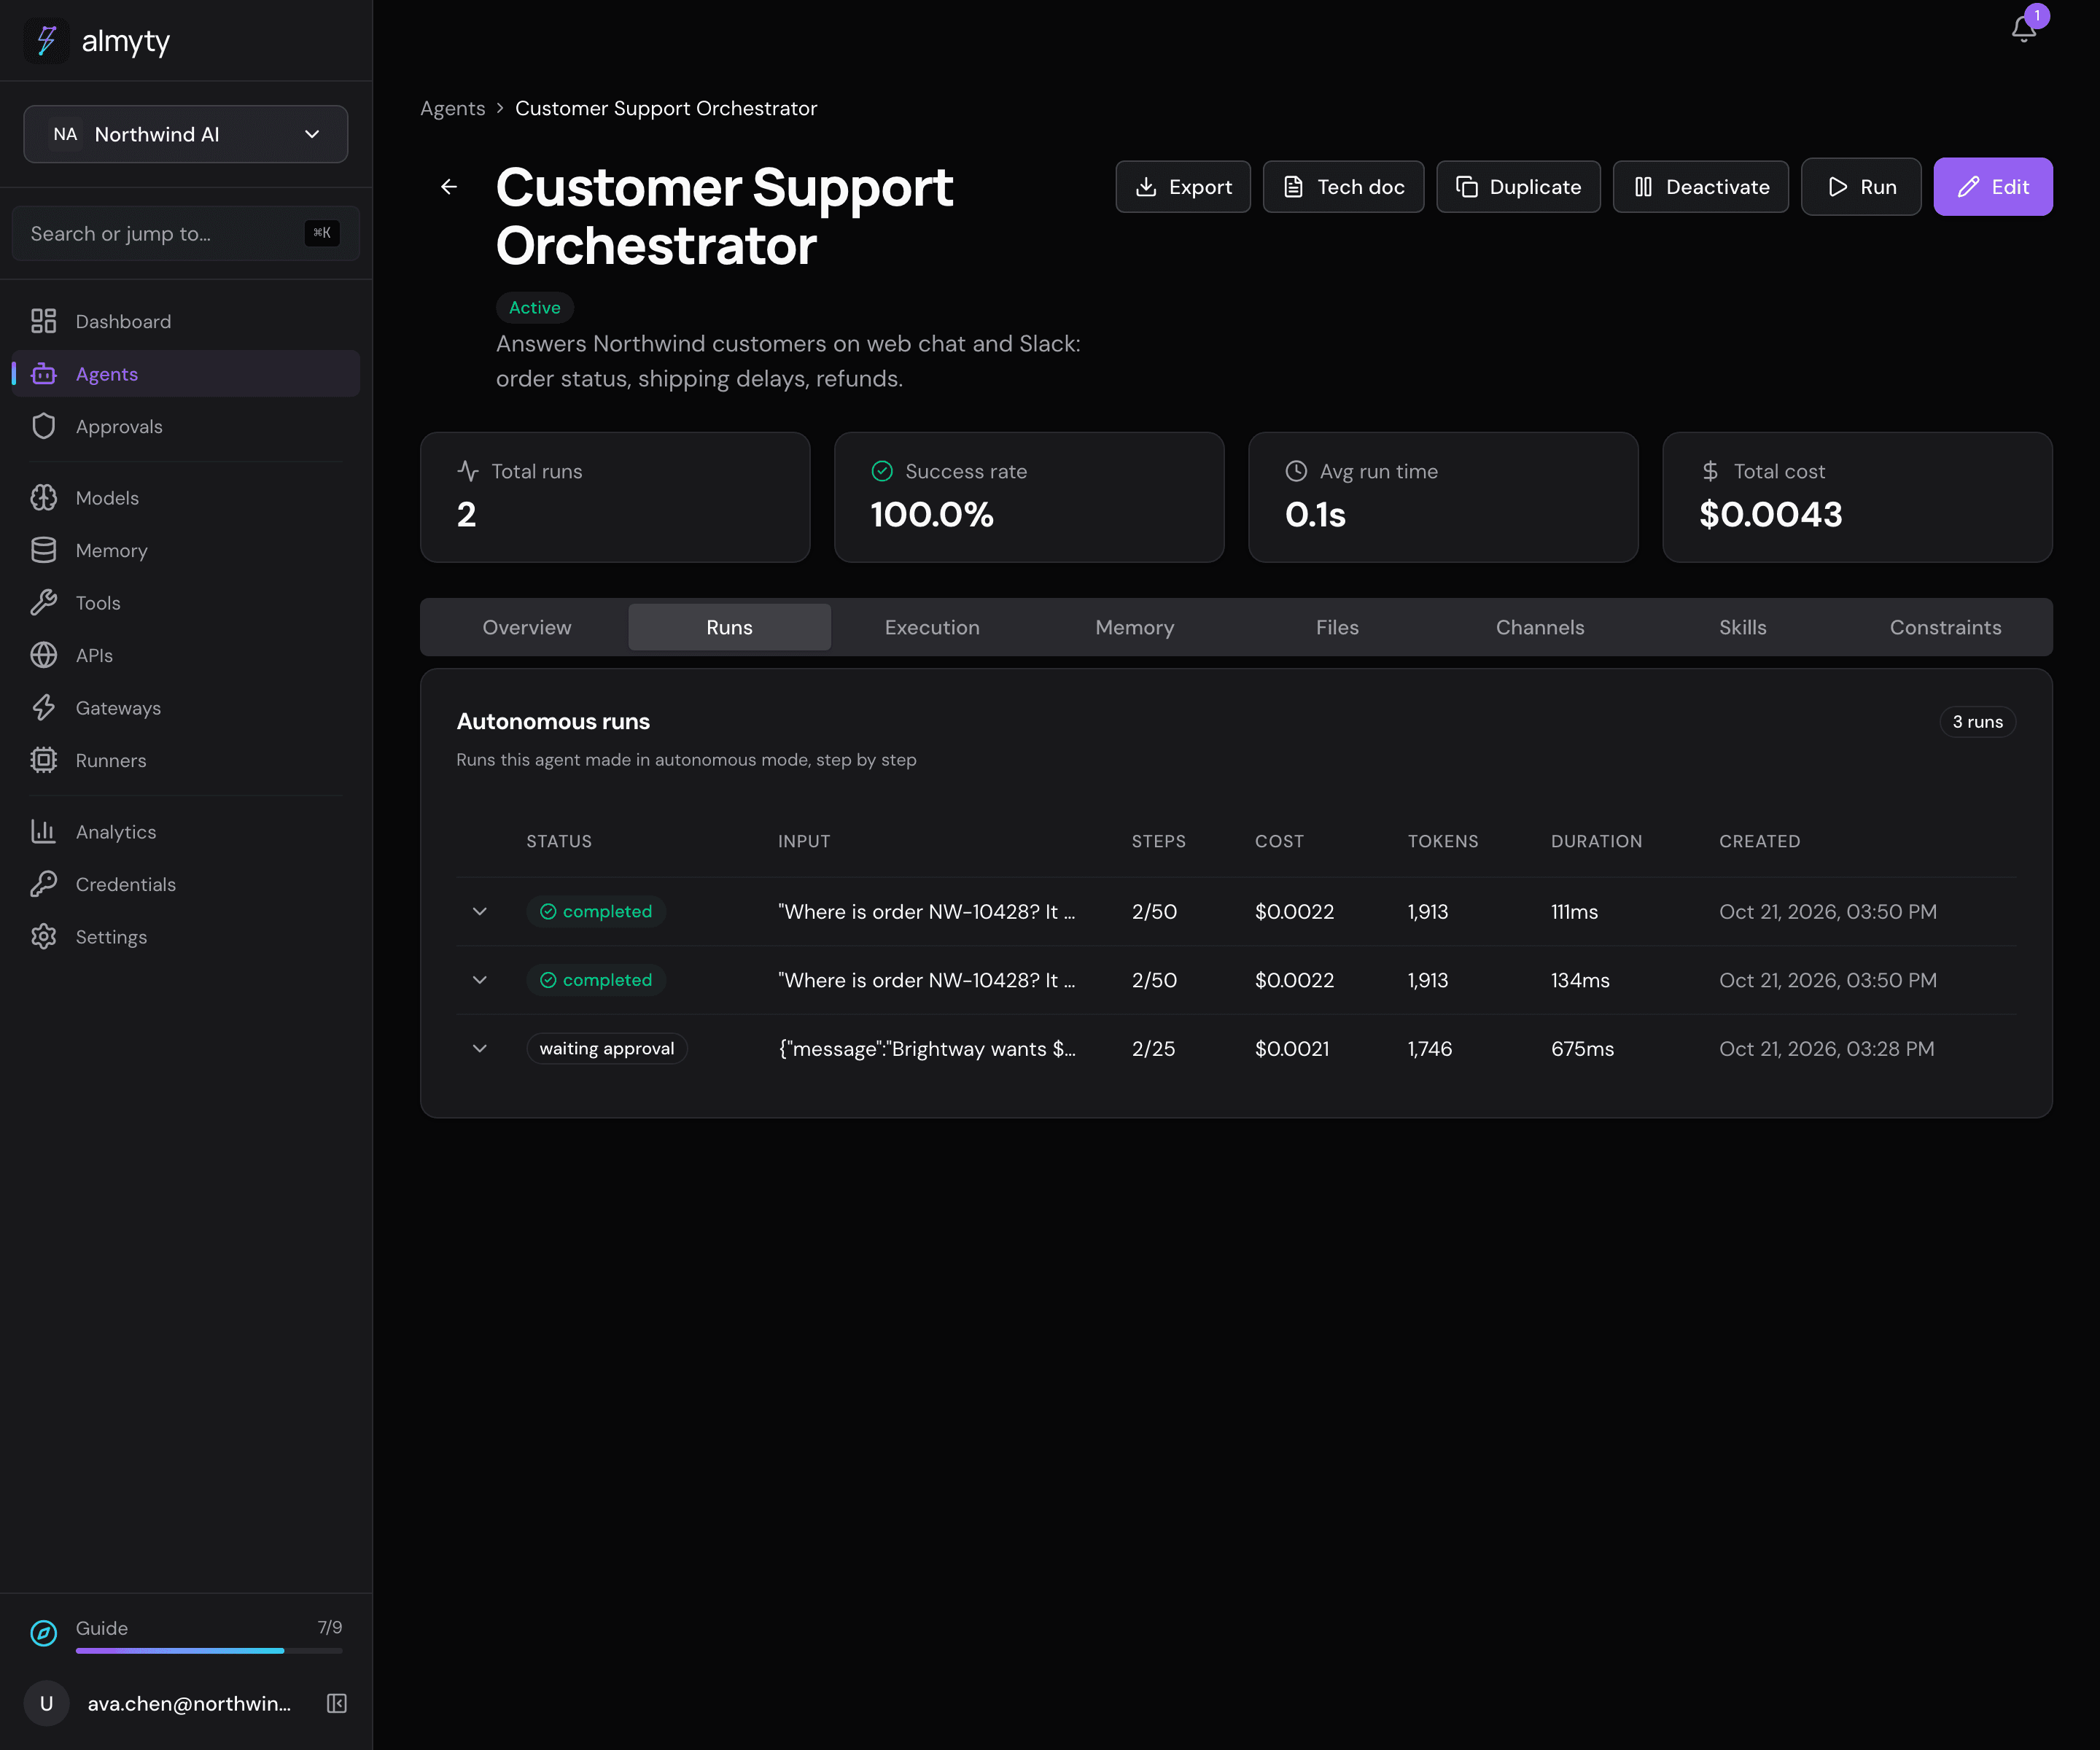Click the 3 runs count badge
2100x1750 pixels.
click(x=1977, y=722)
